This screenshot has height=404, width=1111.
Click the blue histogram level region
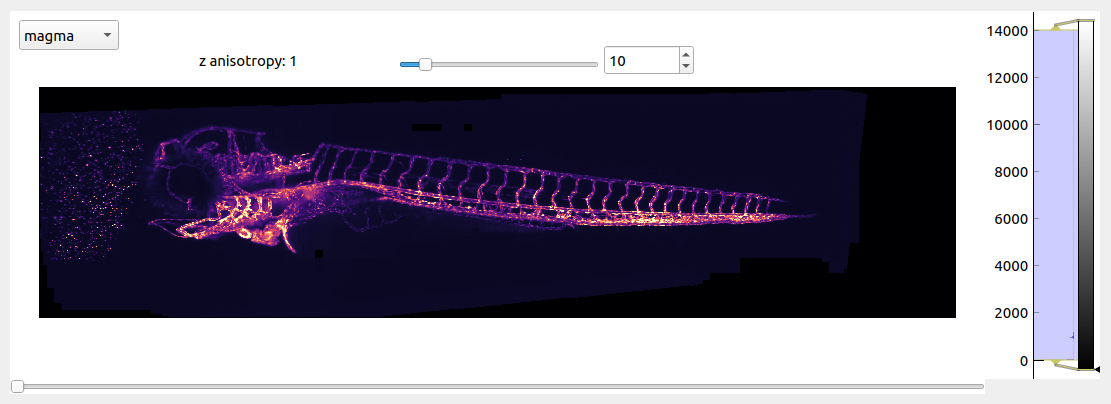tap(1056, 195)
